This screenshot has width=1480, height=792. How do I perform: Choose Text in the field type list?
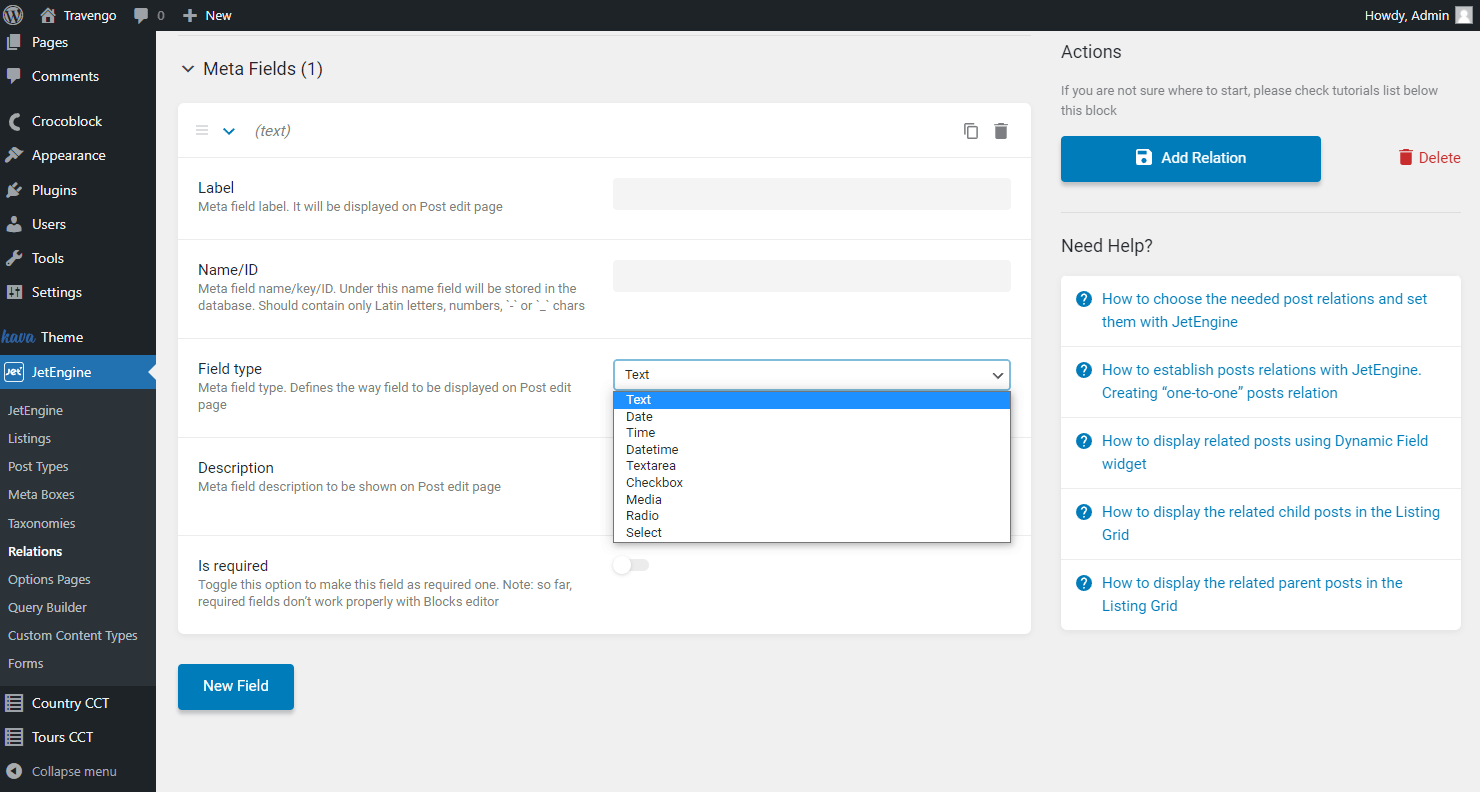(x=812, y=400)
